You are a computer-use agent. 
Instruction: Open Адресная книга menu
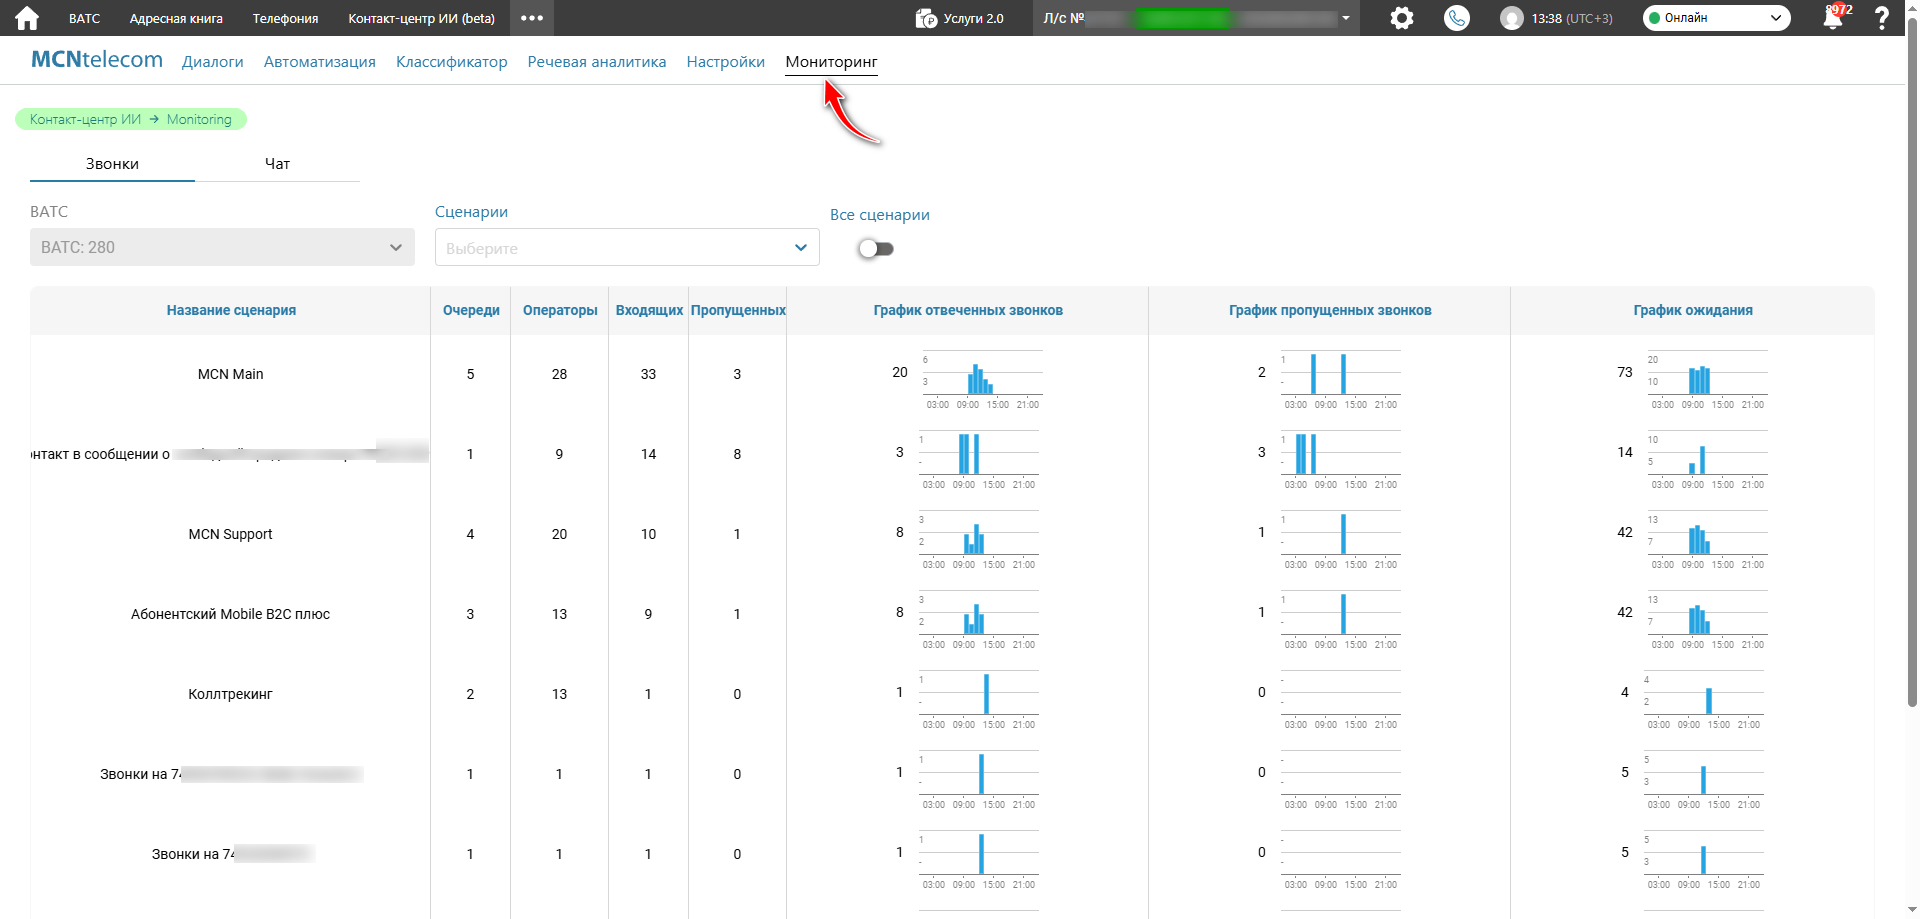pos(176,18)
